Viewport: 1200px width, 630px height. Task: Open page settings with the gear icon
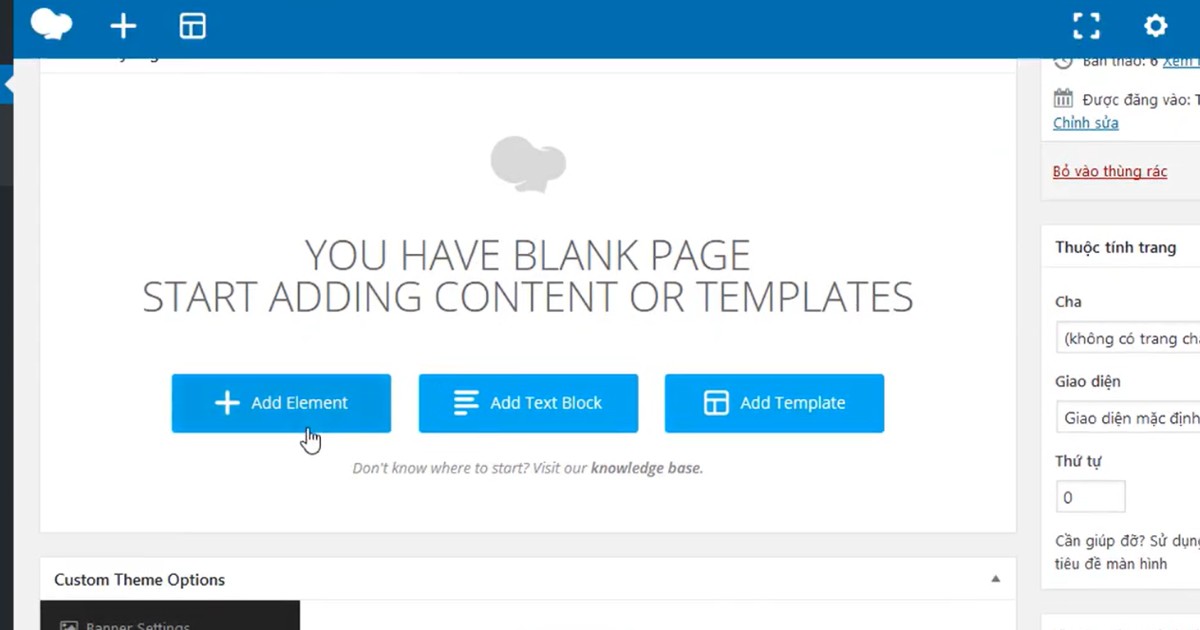1155,26
